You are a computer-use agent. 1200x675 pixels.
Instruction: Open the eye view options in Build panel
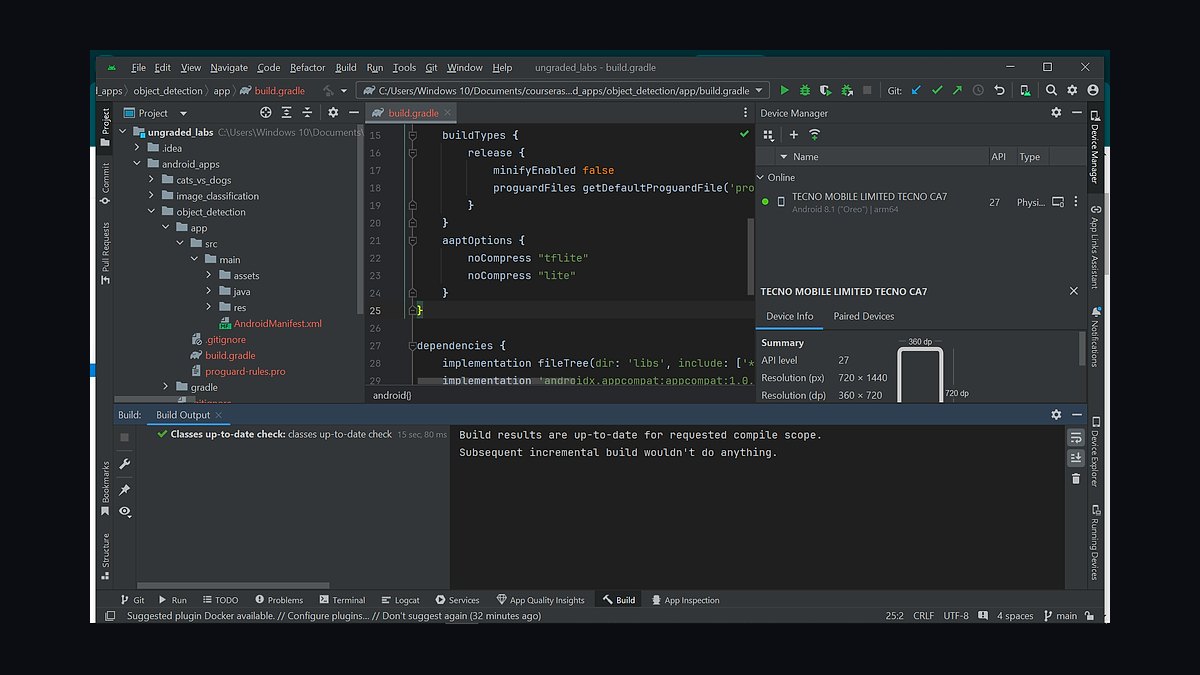click(x=124, y=511)
